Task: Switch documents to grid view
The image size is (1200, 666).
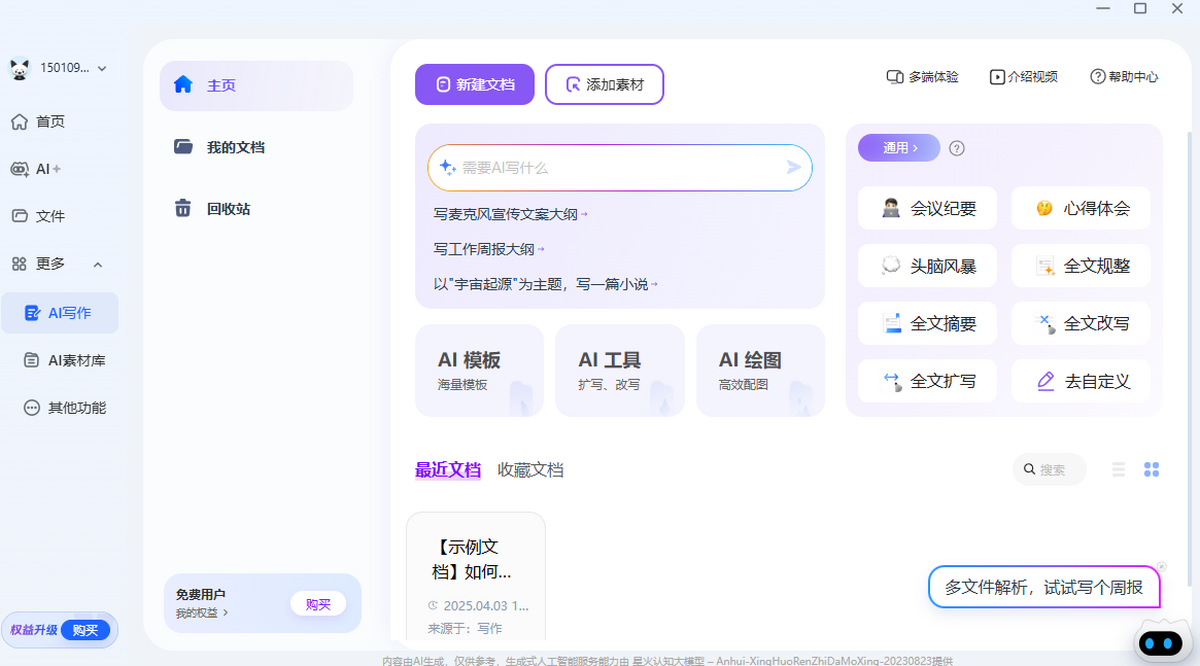Action: (x=1151, y=468)
